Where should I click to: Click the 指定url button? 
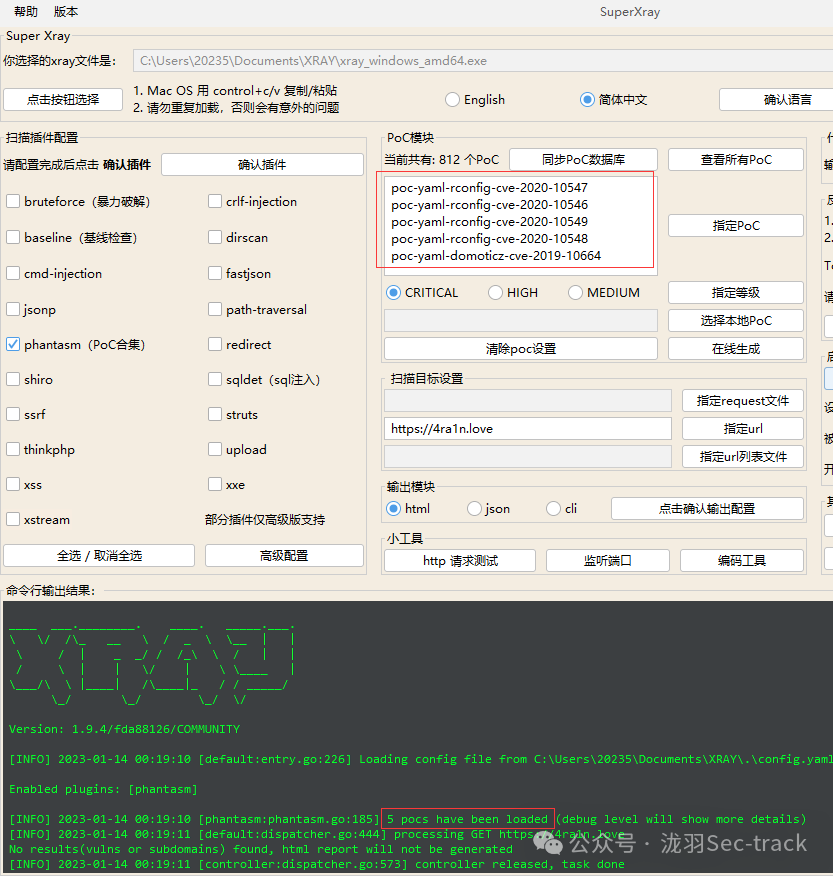tap(742, 429)
